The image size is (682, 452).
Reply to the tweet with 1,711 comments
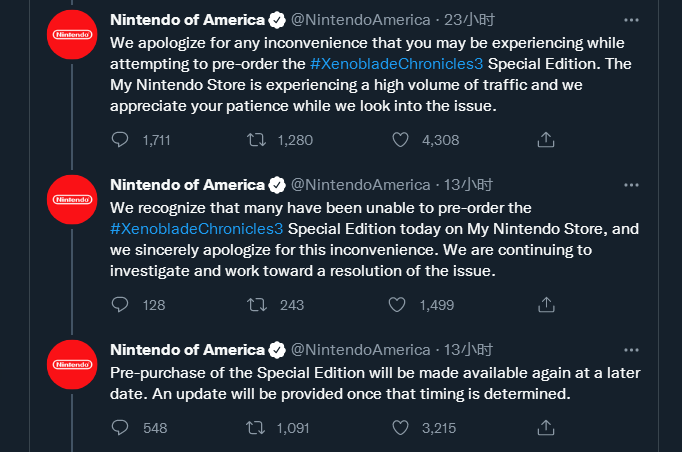pos(120,140)
